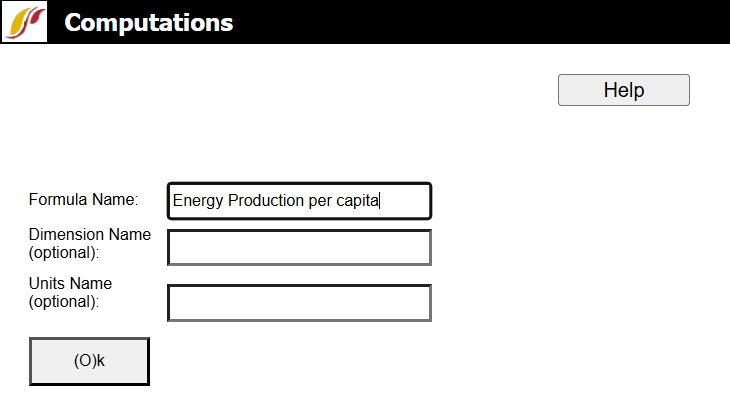Click empty black title bar right of "Computations"
Screen dimensions: 730x406
(x=480, y=22)
